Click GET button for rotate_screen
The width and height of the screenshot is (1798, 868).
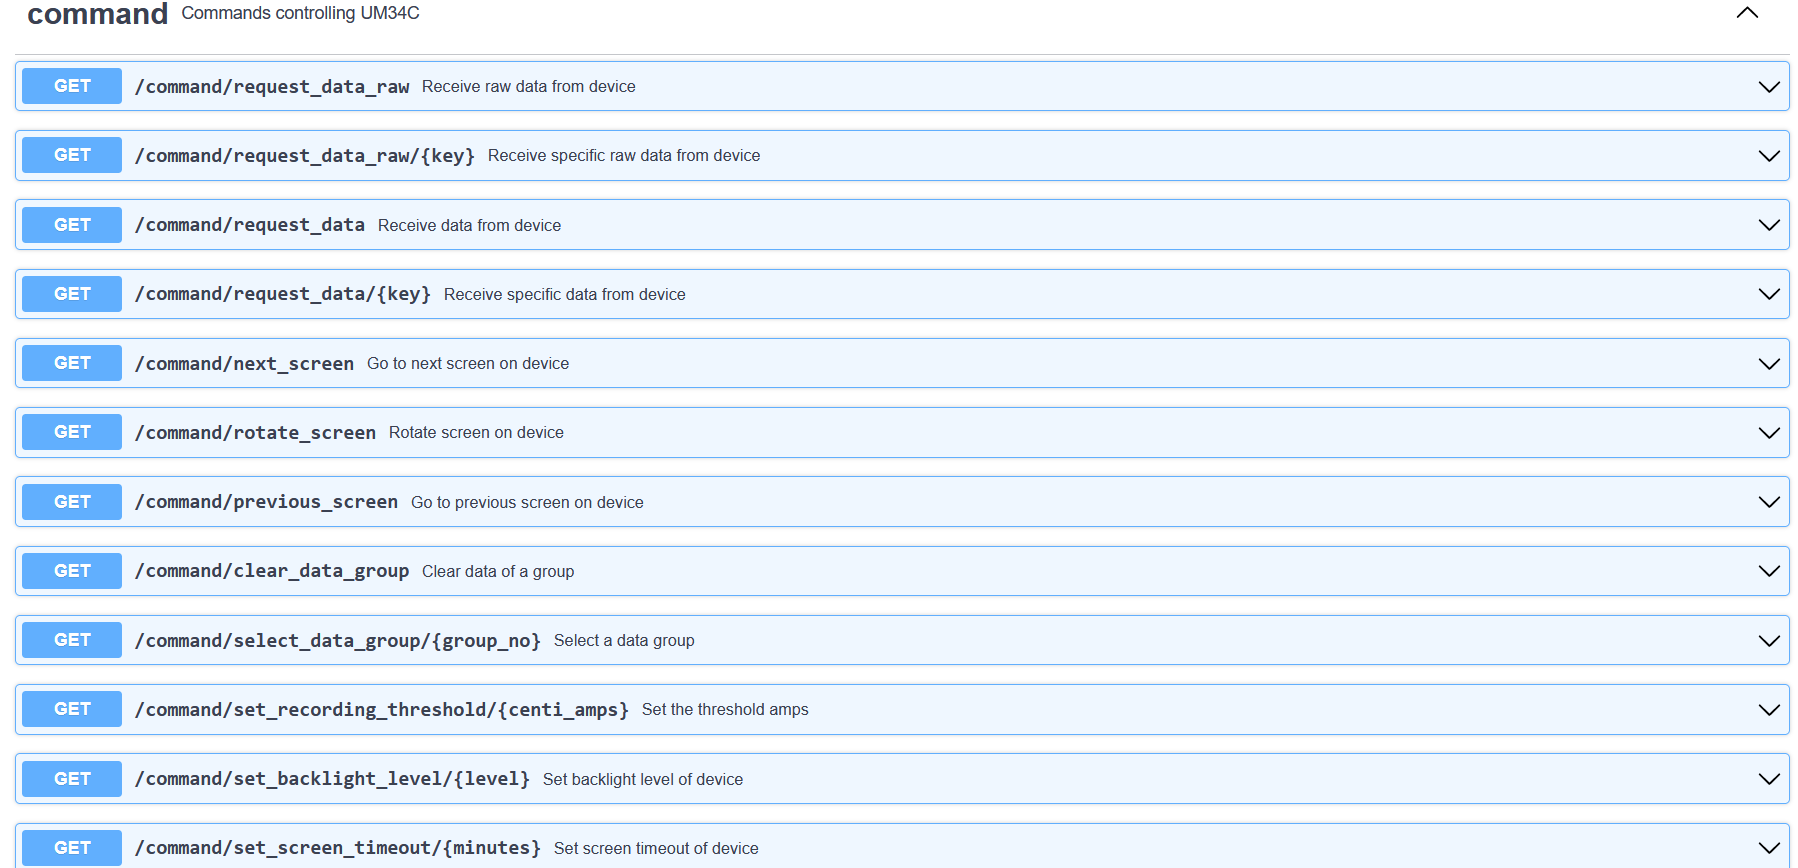(72, 432)
